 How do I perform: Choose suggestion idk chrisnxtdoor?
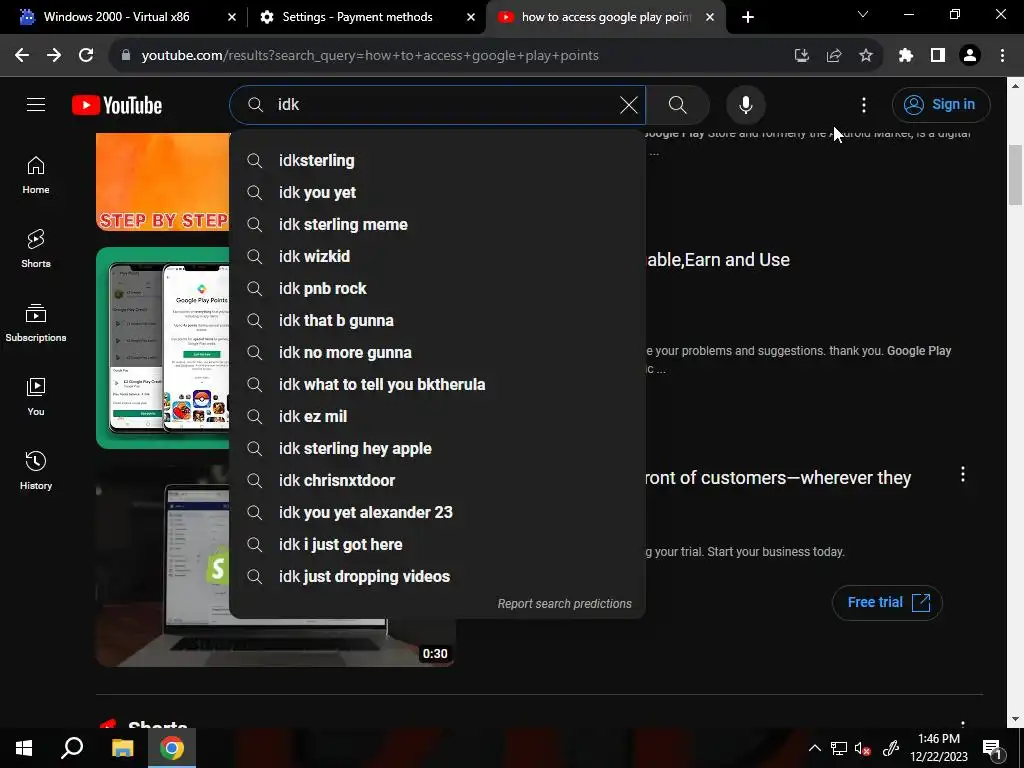pos(438,481)
